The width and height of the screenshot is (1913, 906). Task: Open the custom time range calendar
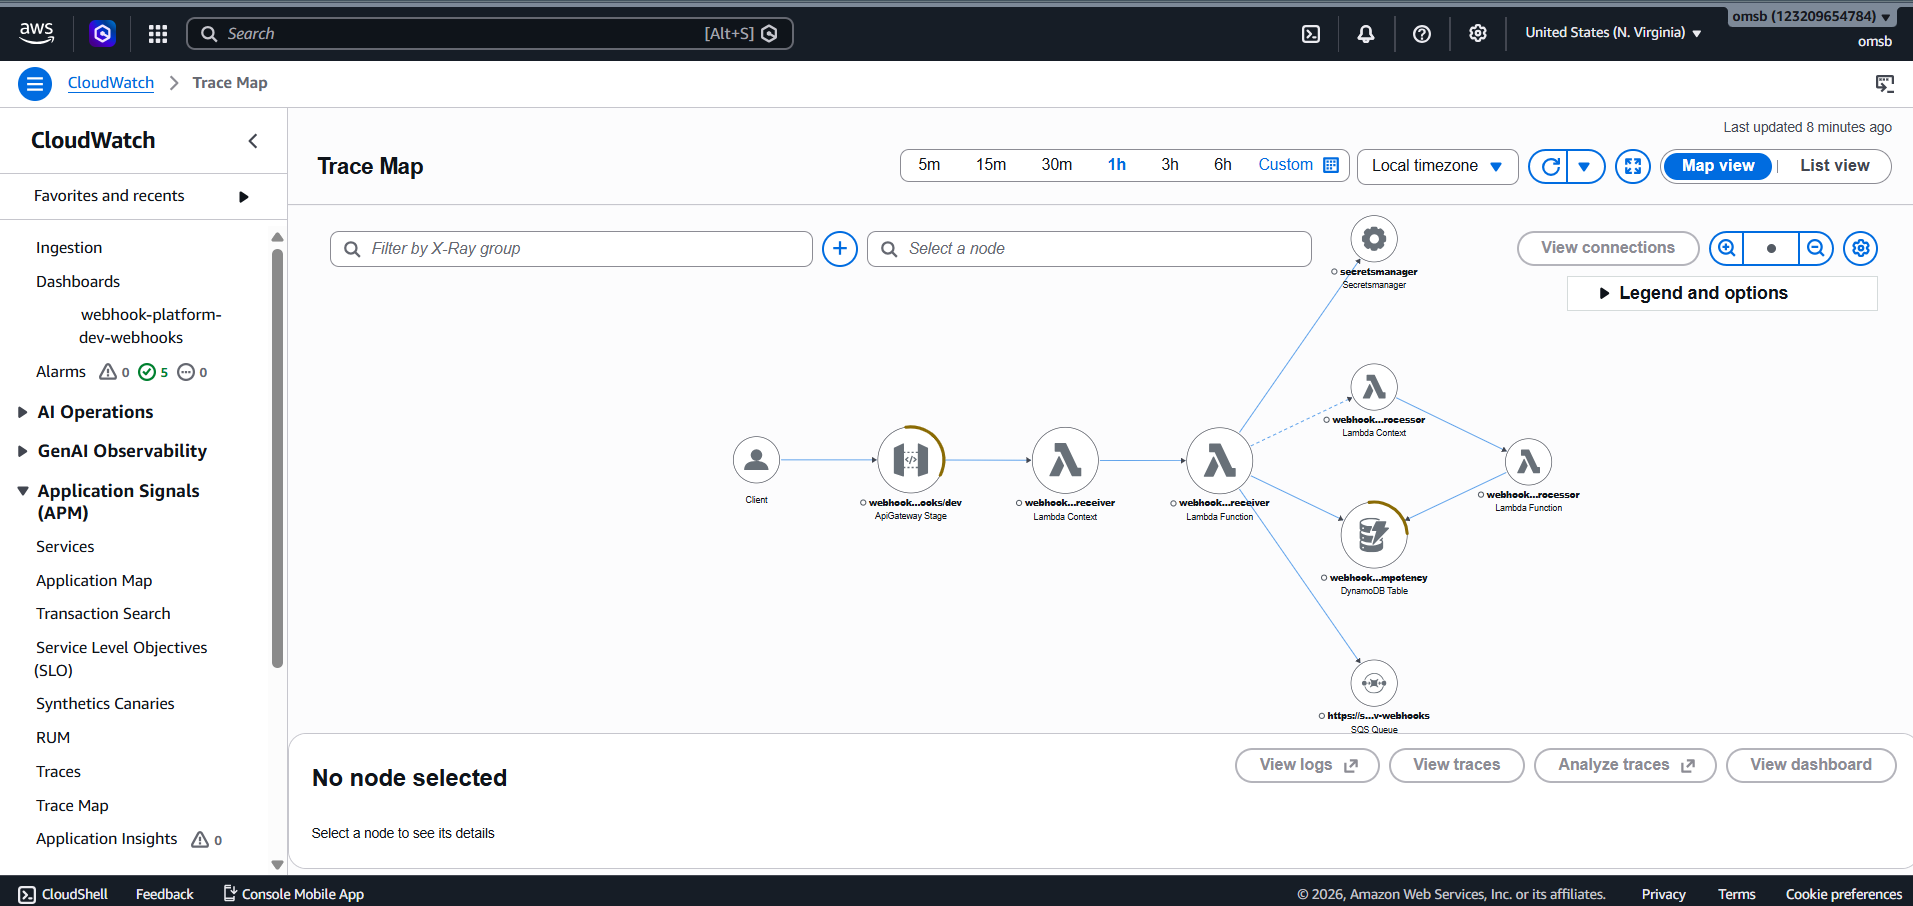pyautogui.click(x=1298, y=165)
